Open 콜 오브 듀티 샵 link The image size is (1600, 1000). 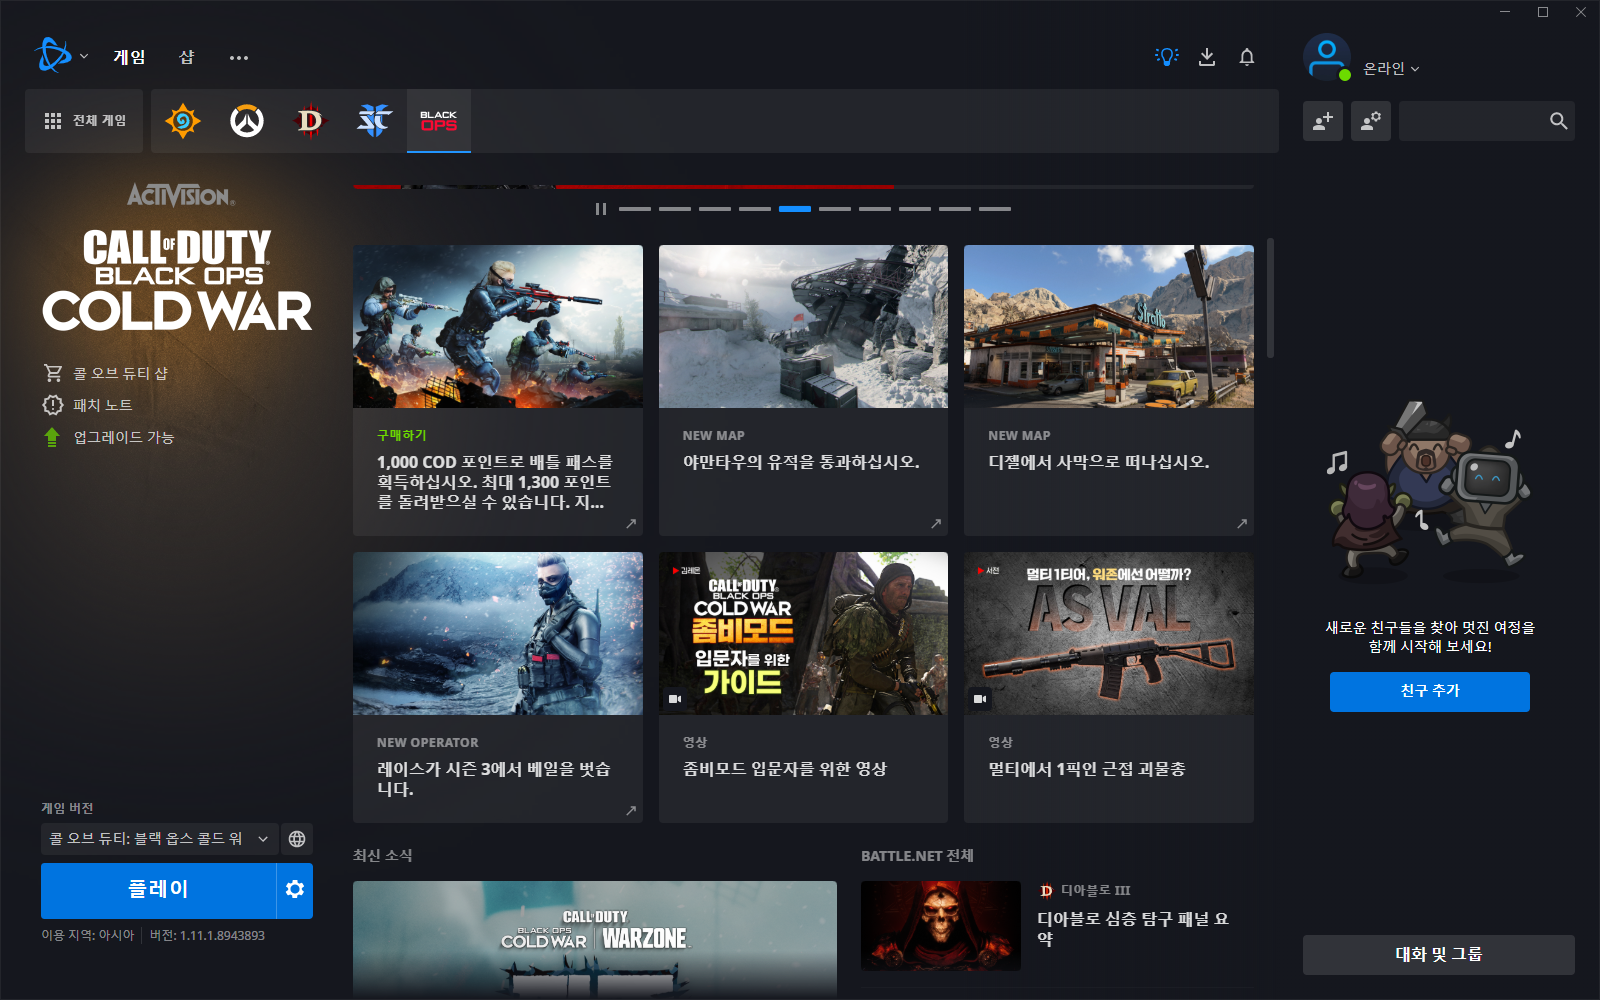[x=120, y=373]
